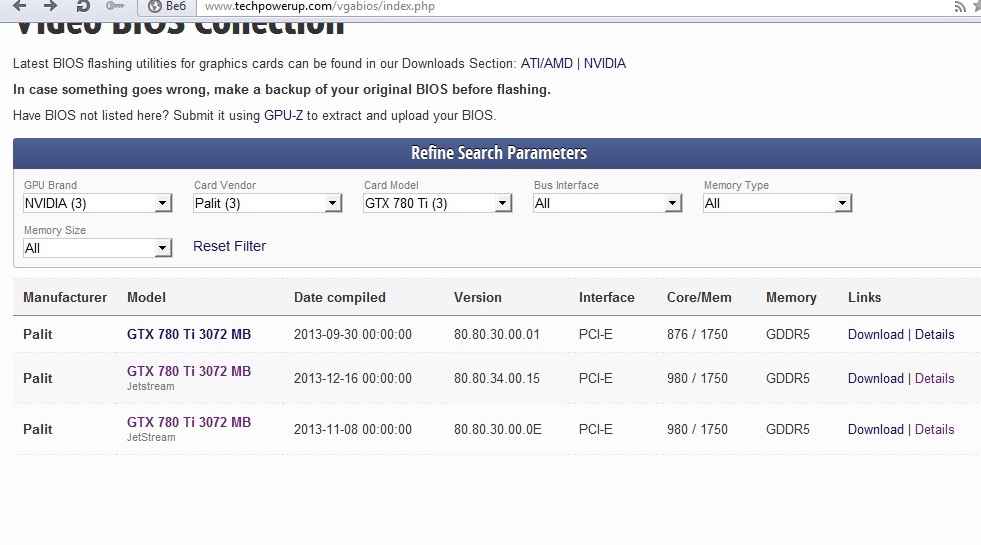Follow the GPU-Z link
Image resolution: width=981 pixels, height=545 pixels.
[x=283, y=115]
